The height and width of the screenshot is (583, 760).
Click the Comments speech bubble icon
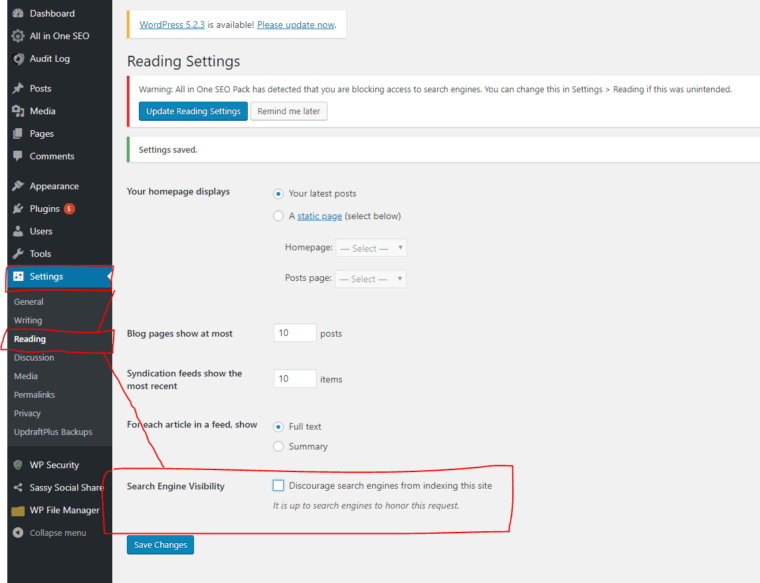tap(18, 156)
